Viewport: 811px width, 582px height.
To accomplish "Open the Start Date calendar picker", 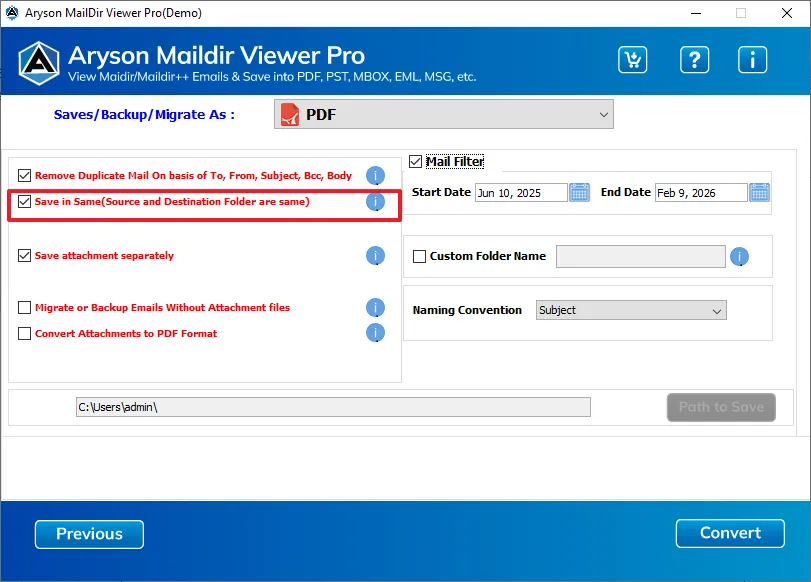I will click(x=579, y=193).
